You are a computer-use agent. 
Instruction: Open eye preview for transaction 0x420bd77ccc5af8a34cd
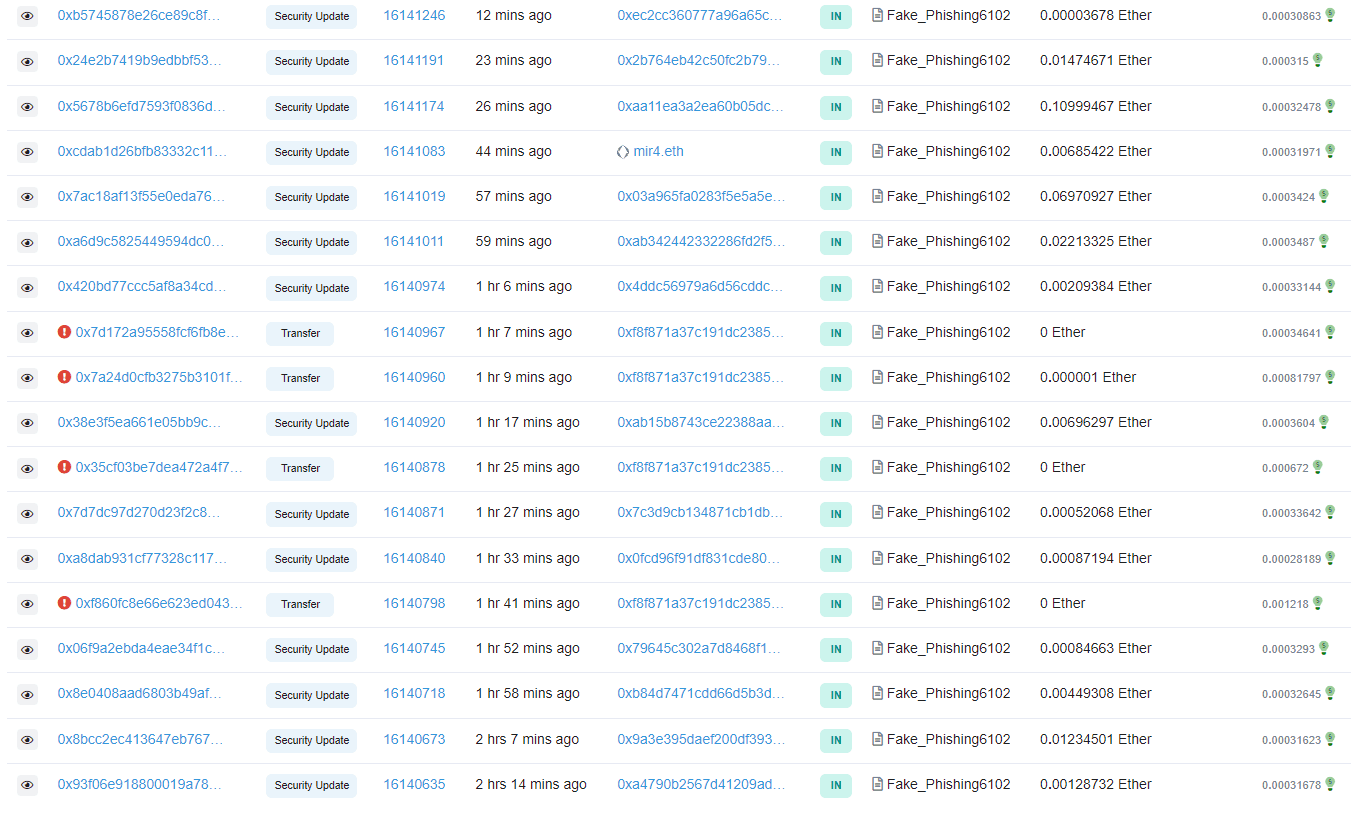[x=27, y=287]
